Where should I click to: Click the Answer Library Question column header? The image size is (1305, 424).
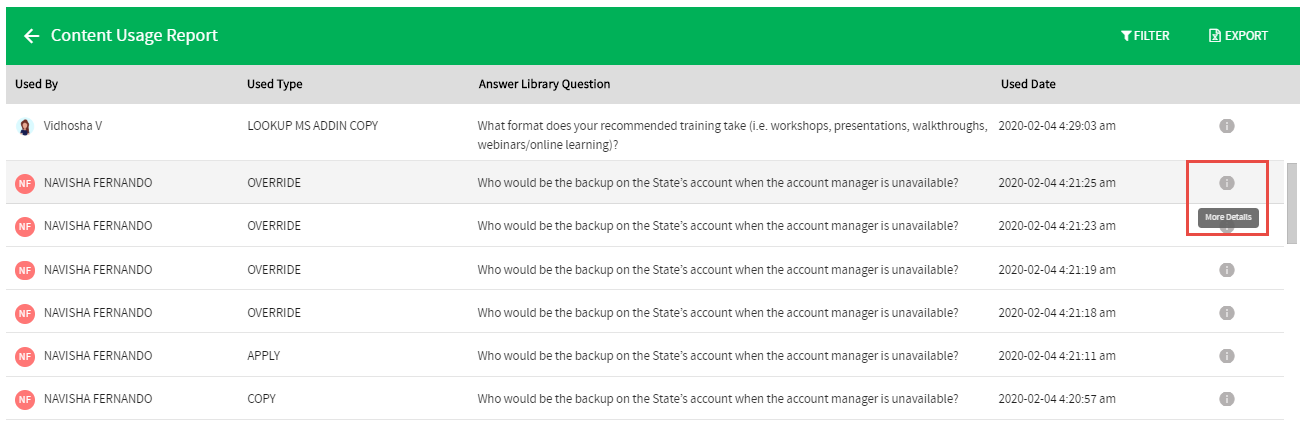tap(544, 84)
